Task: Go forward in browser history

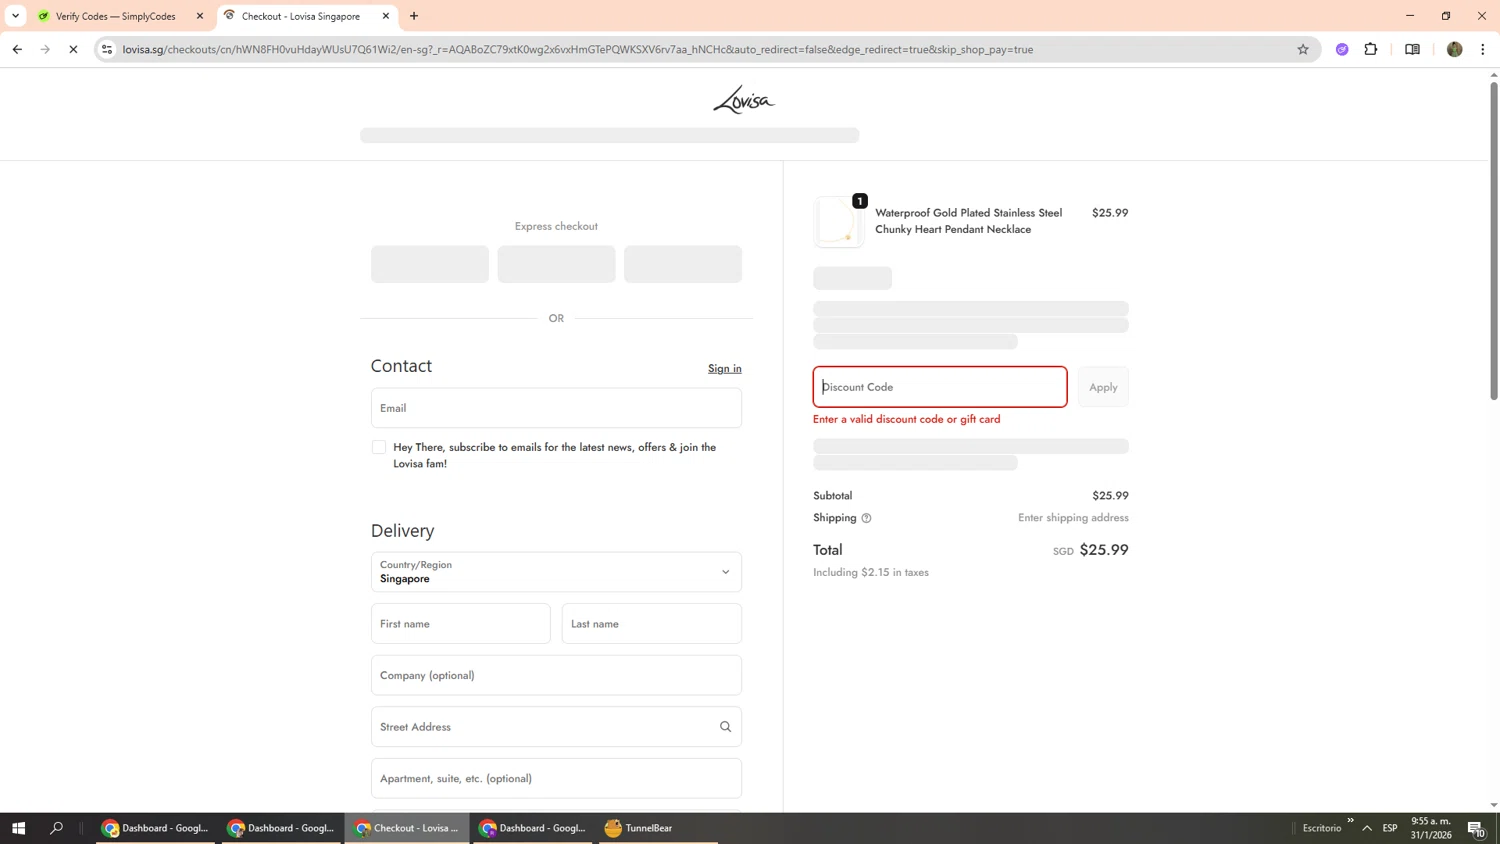Action: 45,49
